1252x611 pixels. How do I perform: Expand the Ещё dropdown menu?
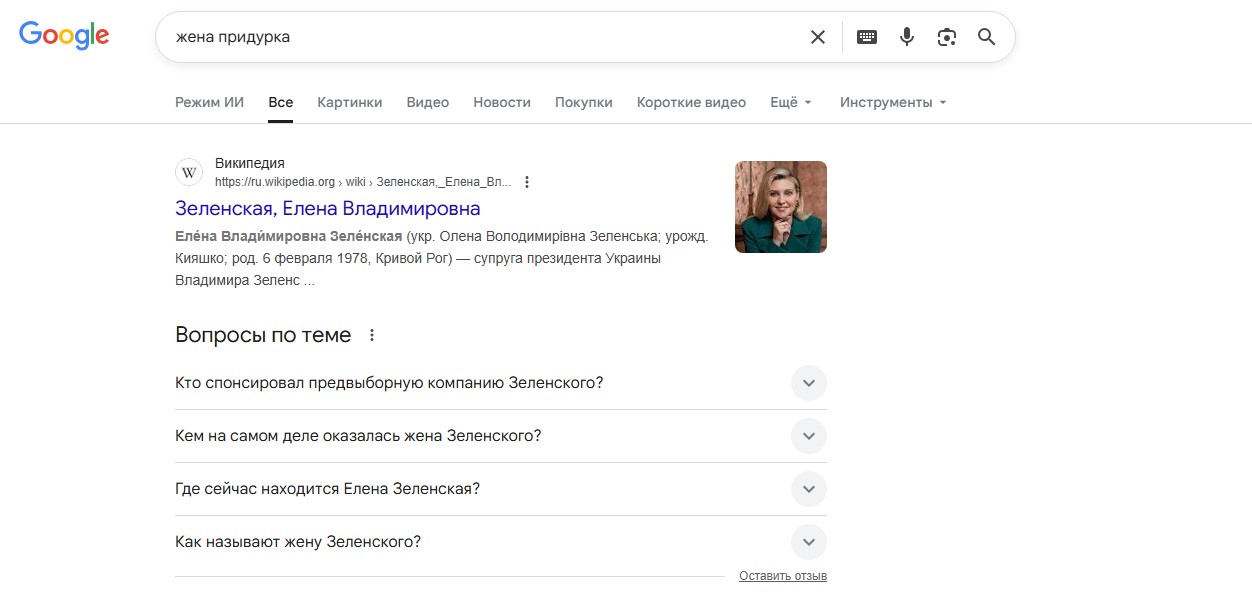[790, 102]
